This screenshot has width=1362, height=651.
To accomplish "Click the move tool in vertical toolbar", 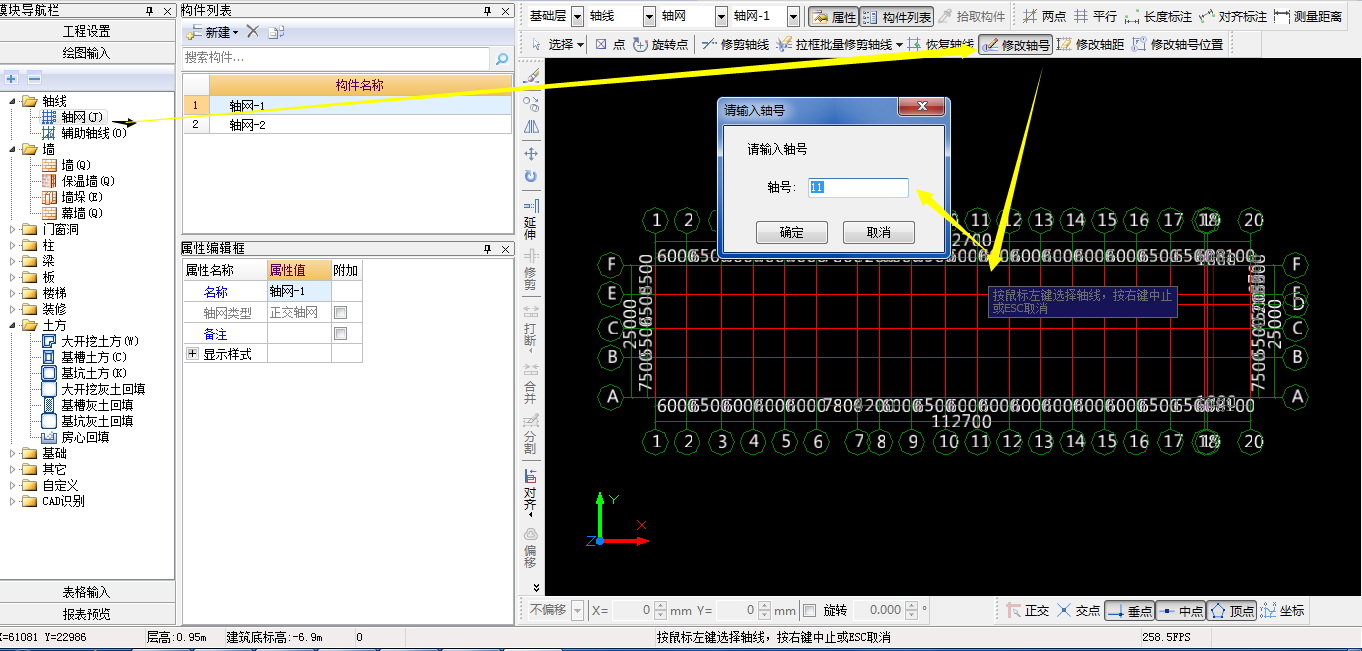I will tap(531, 153).
